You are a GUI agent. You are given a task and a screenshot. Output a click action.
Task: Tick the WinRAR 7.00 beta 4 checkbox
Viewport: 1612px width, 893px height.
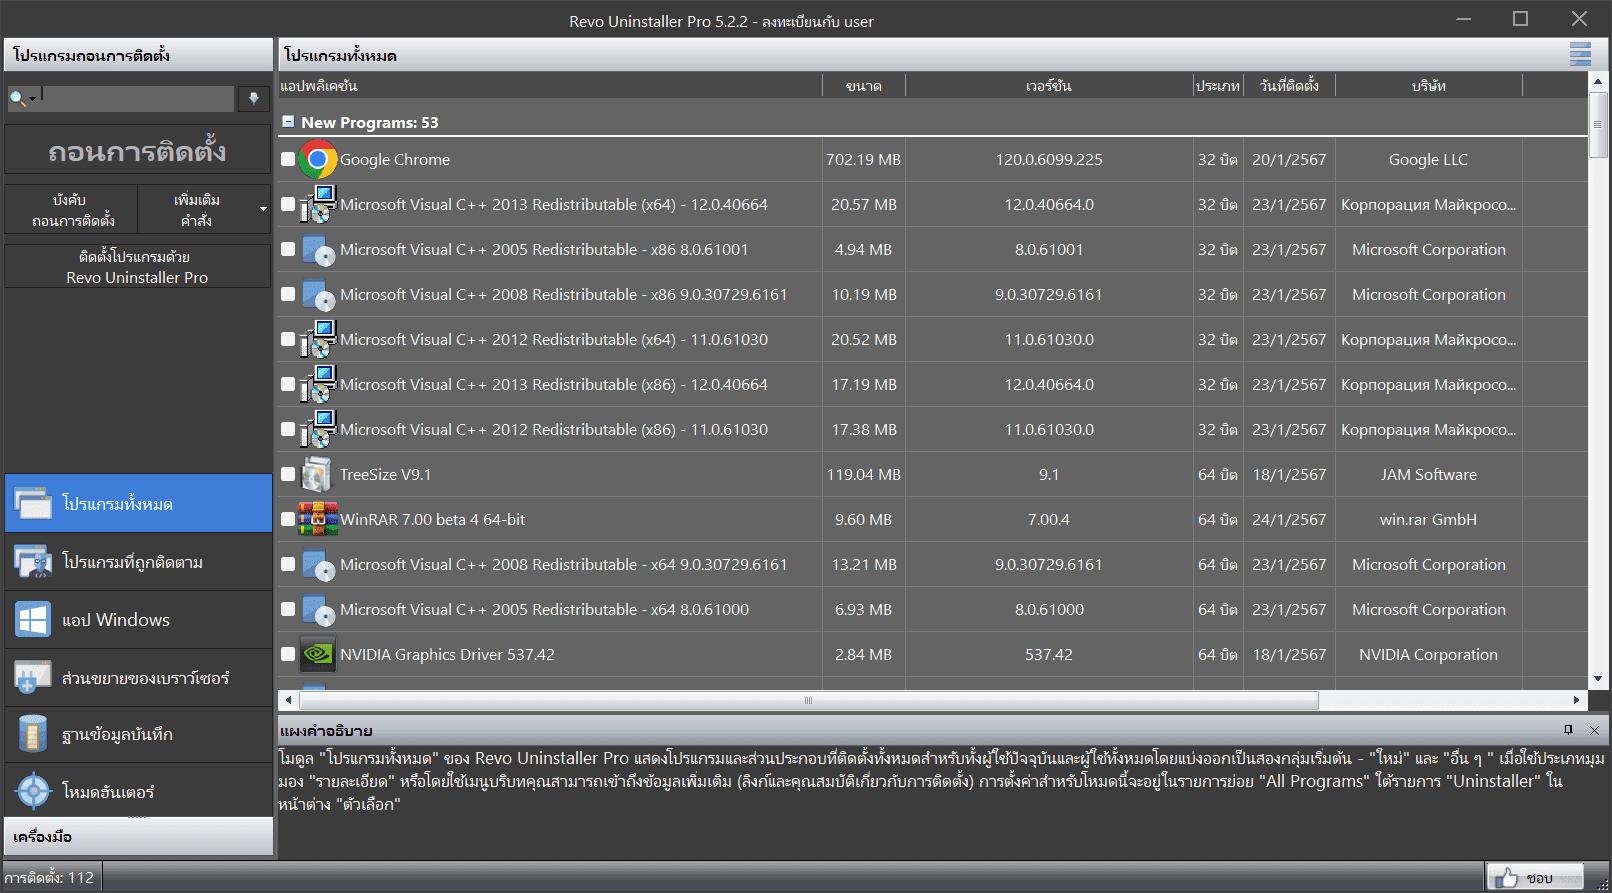(288, 519)
